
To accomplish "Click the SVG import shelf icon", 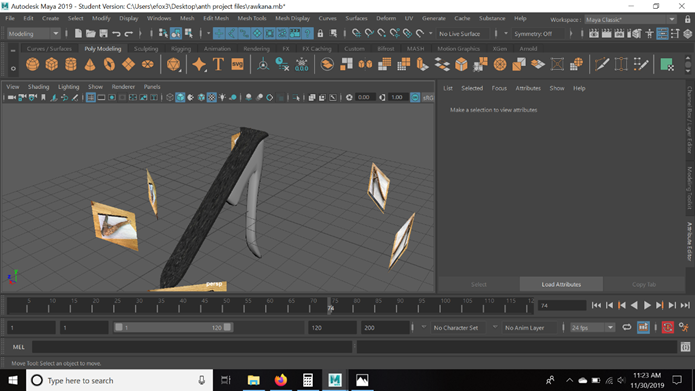I will pyautogui.click(x=238, y=64).
